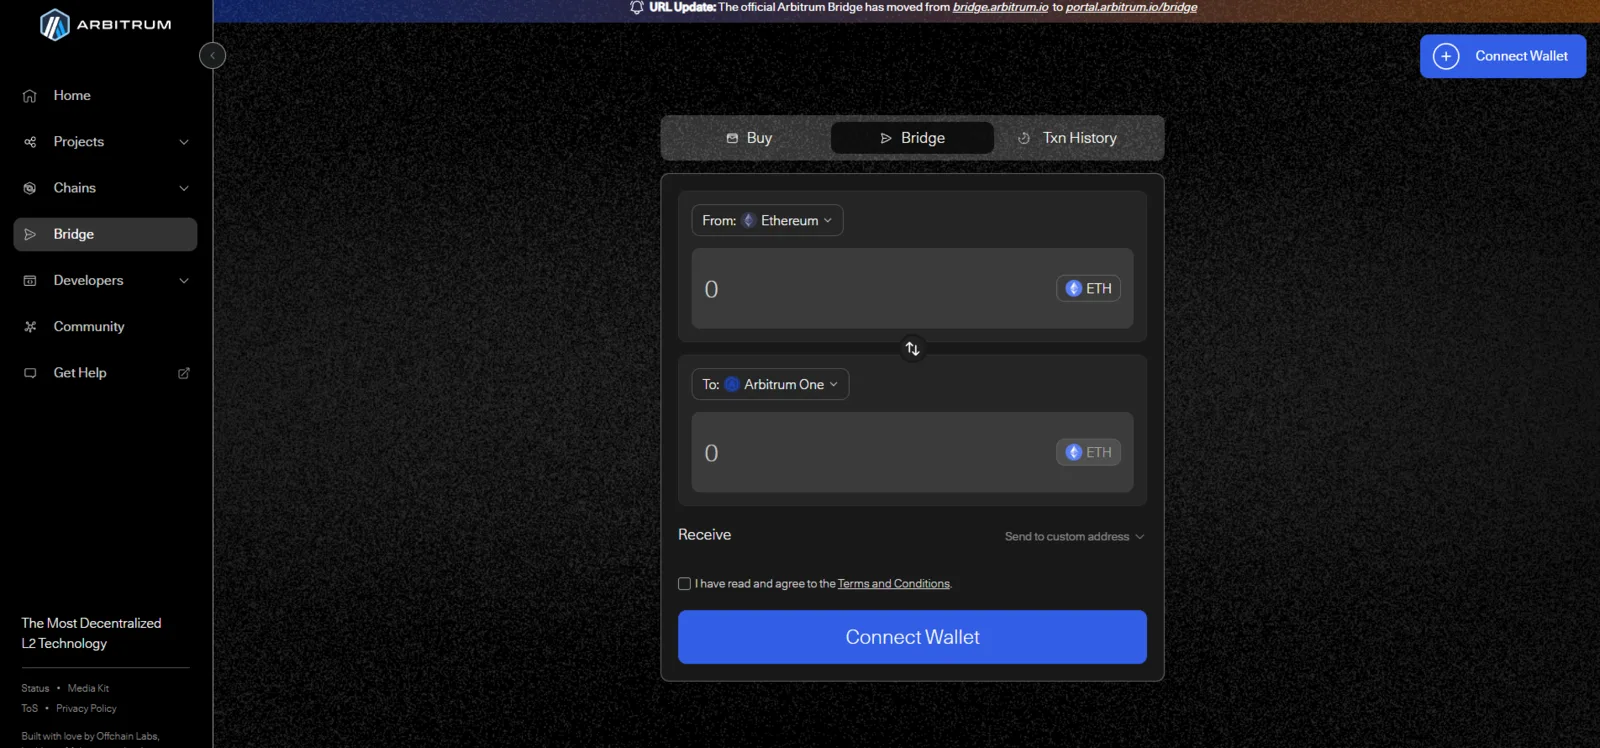
Task: Open Get Help in the sidebar
Action: 105,373
